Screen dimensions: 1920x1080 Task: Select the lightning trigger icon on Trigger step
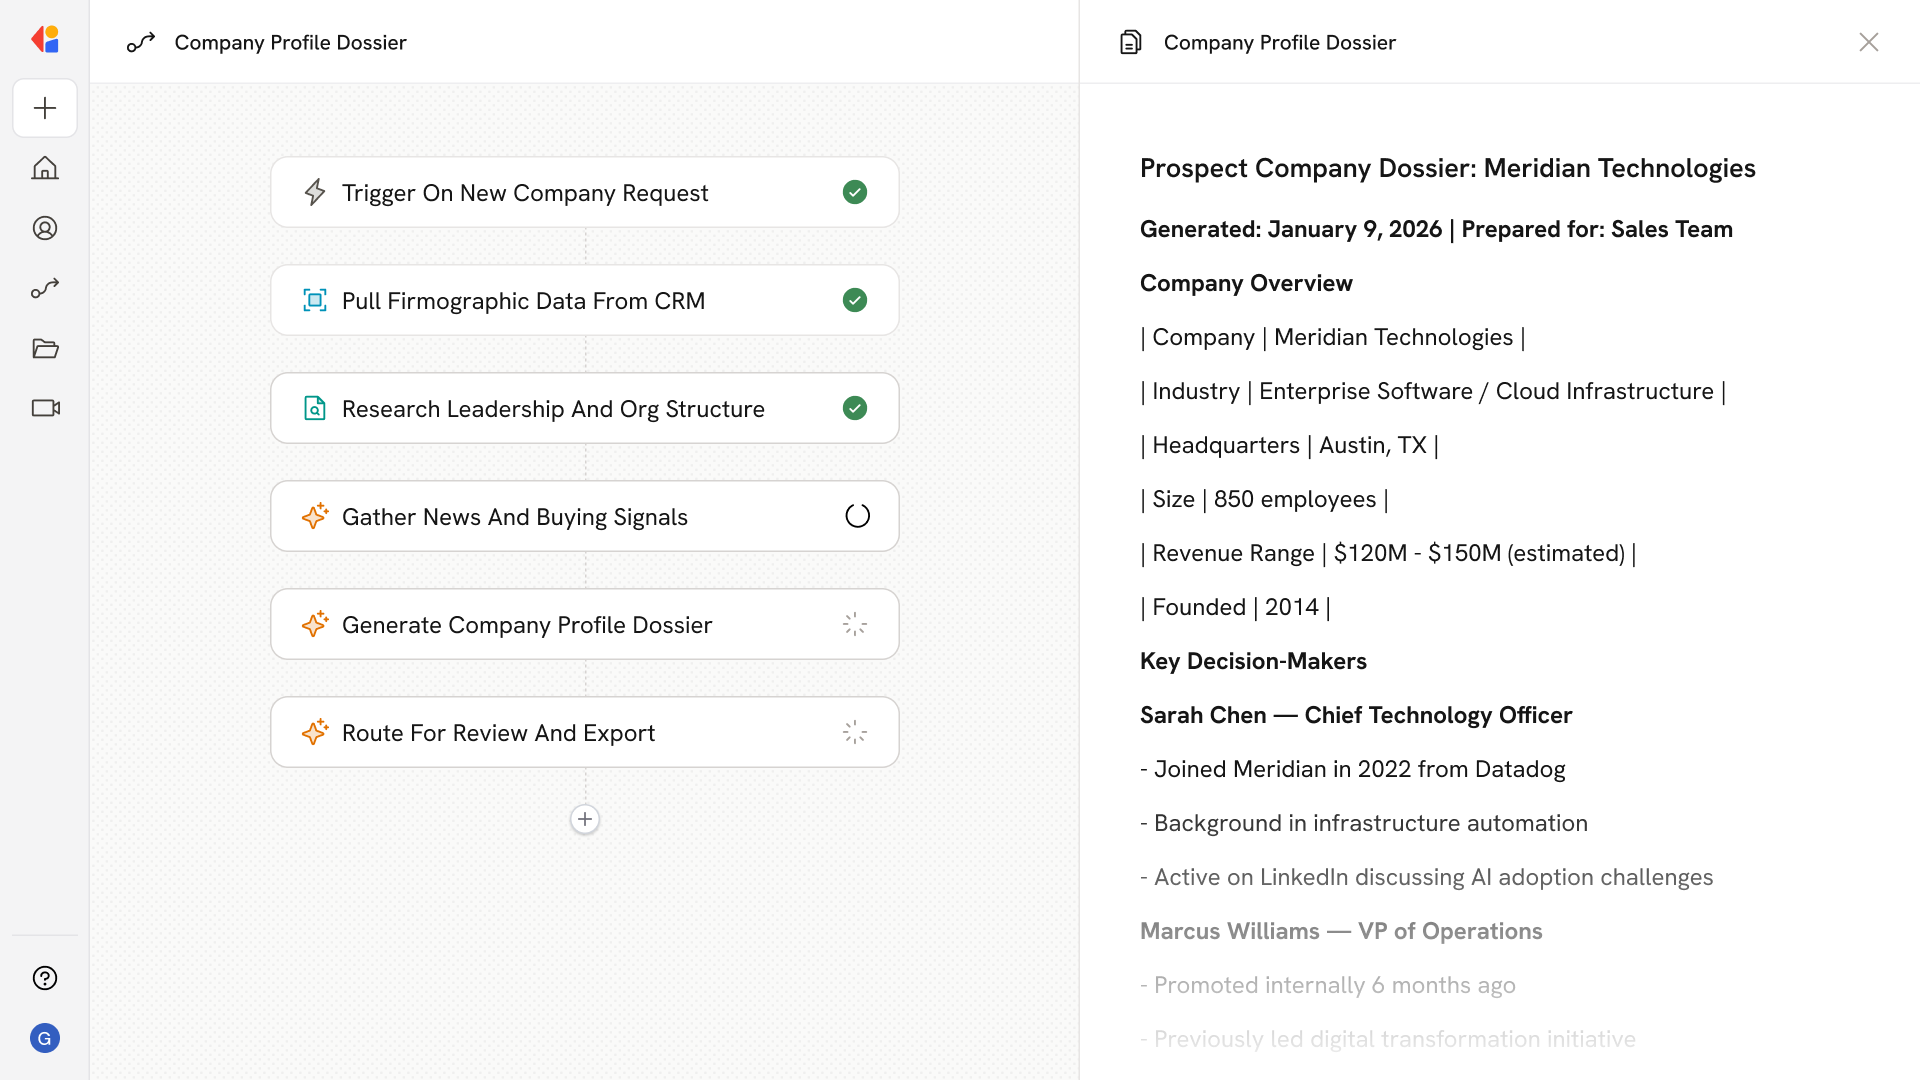[315, 192]
